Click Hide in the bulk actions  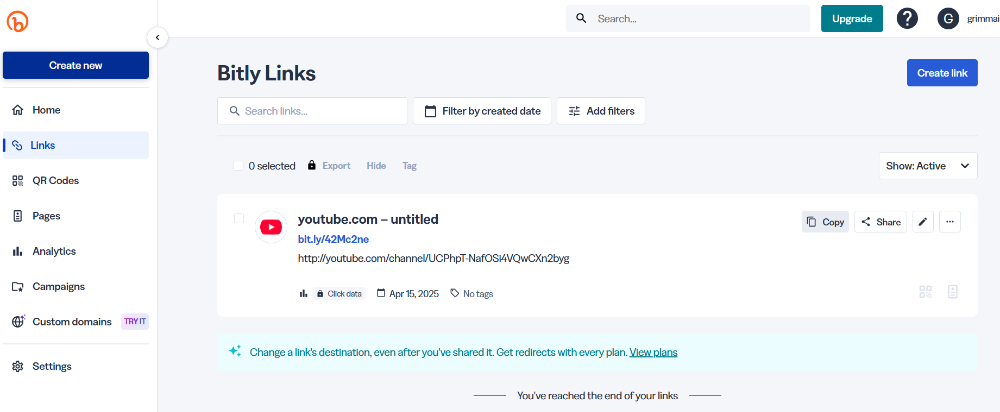(x=376, y=166)
